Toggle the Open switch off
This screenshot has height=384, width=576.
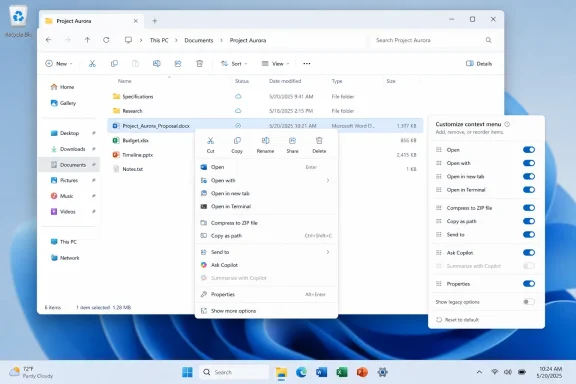pyautogui.click(x=529, y=150)
